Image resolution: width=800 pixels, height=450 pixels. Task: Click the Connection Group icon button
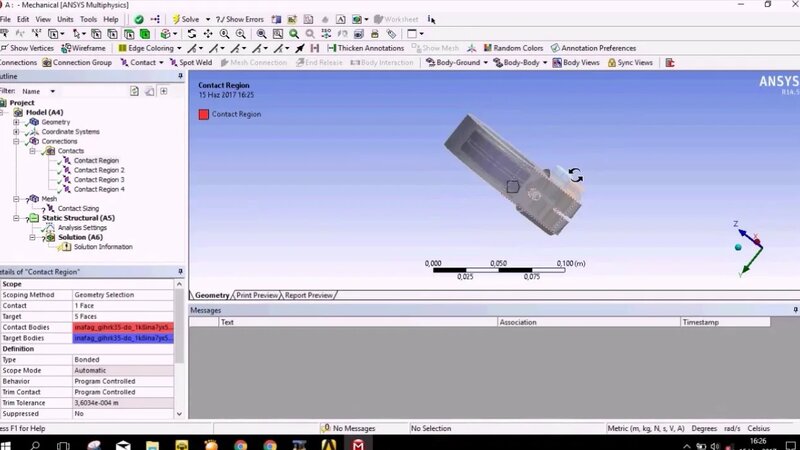(77, 62)
